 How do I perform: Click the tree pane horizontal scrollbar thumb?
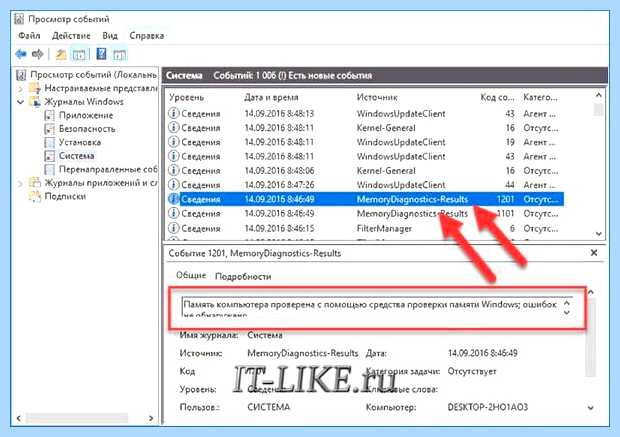coord(77,418)
